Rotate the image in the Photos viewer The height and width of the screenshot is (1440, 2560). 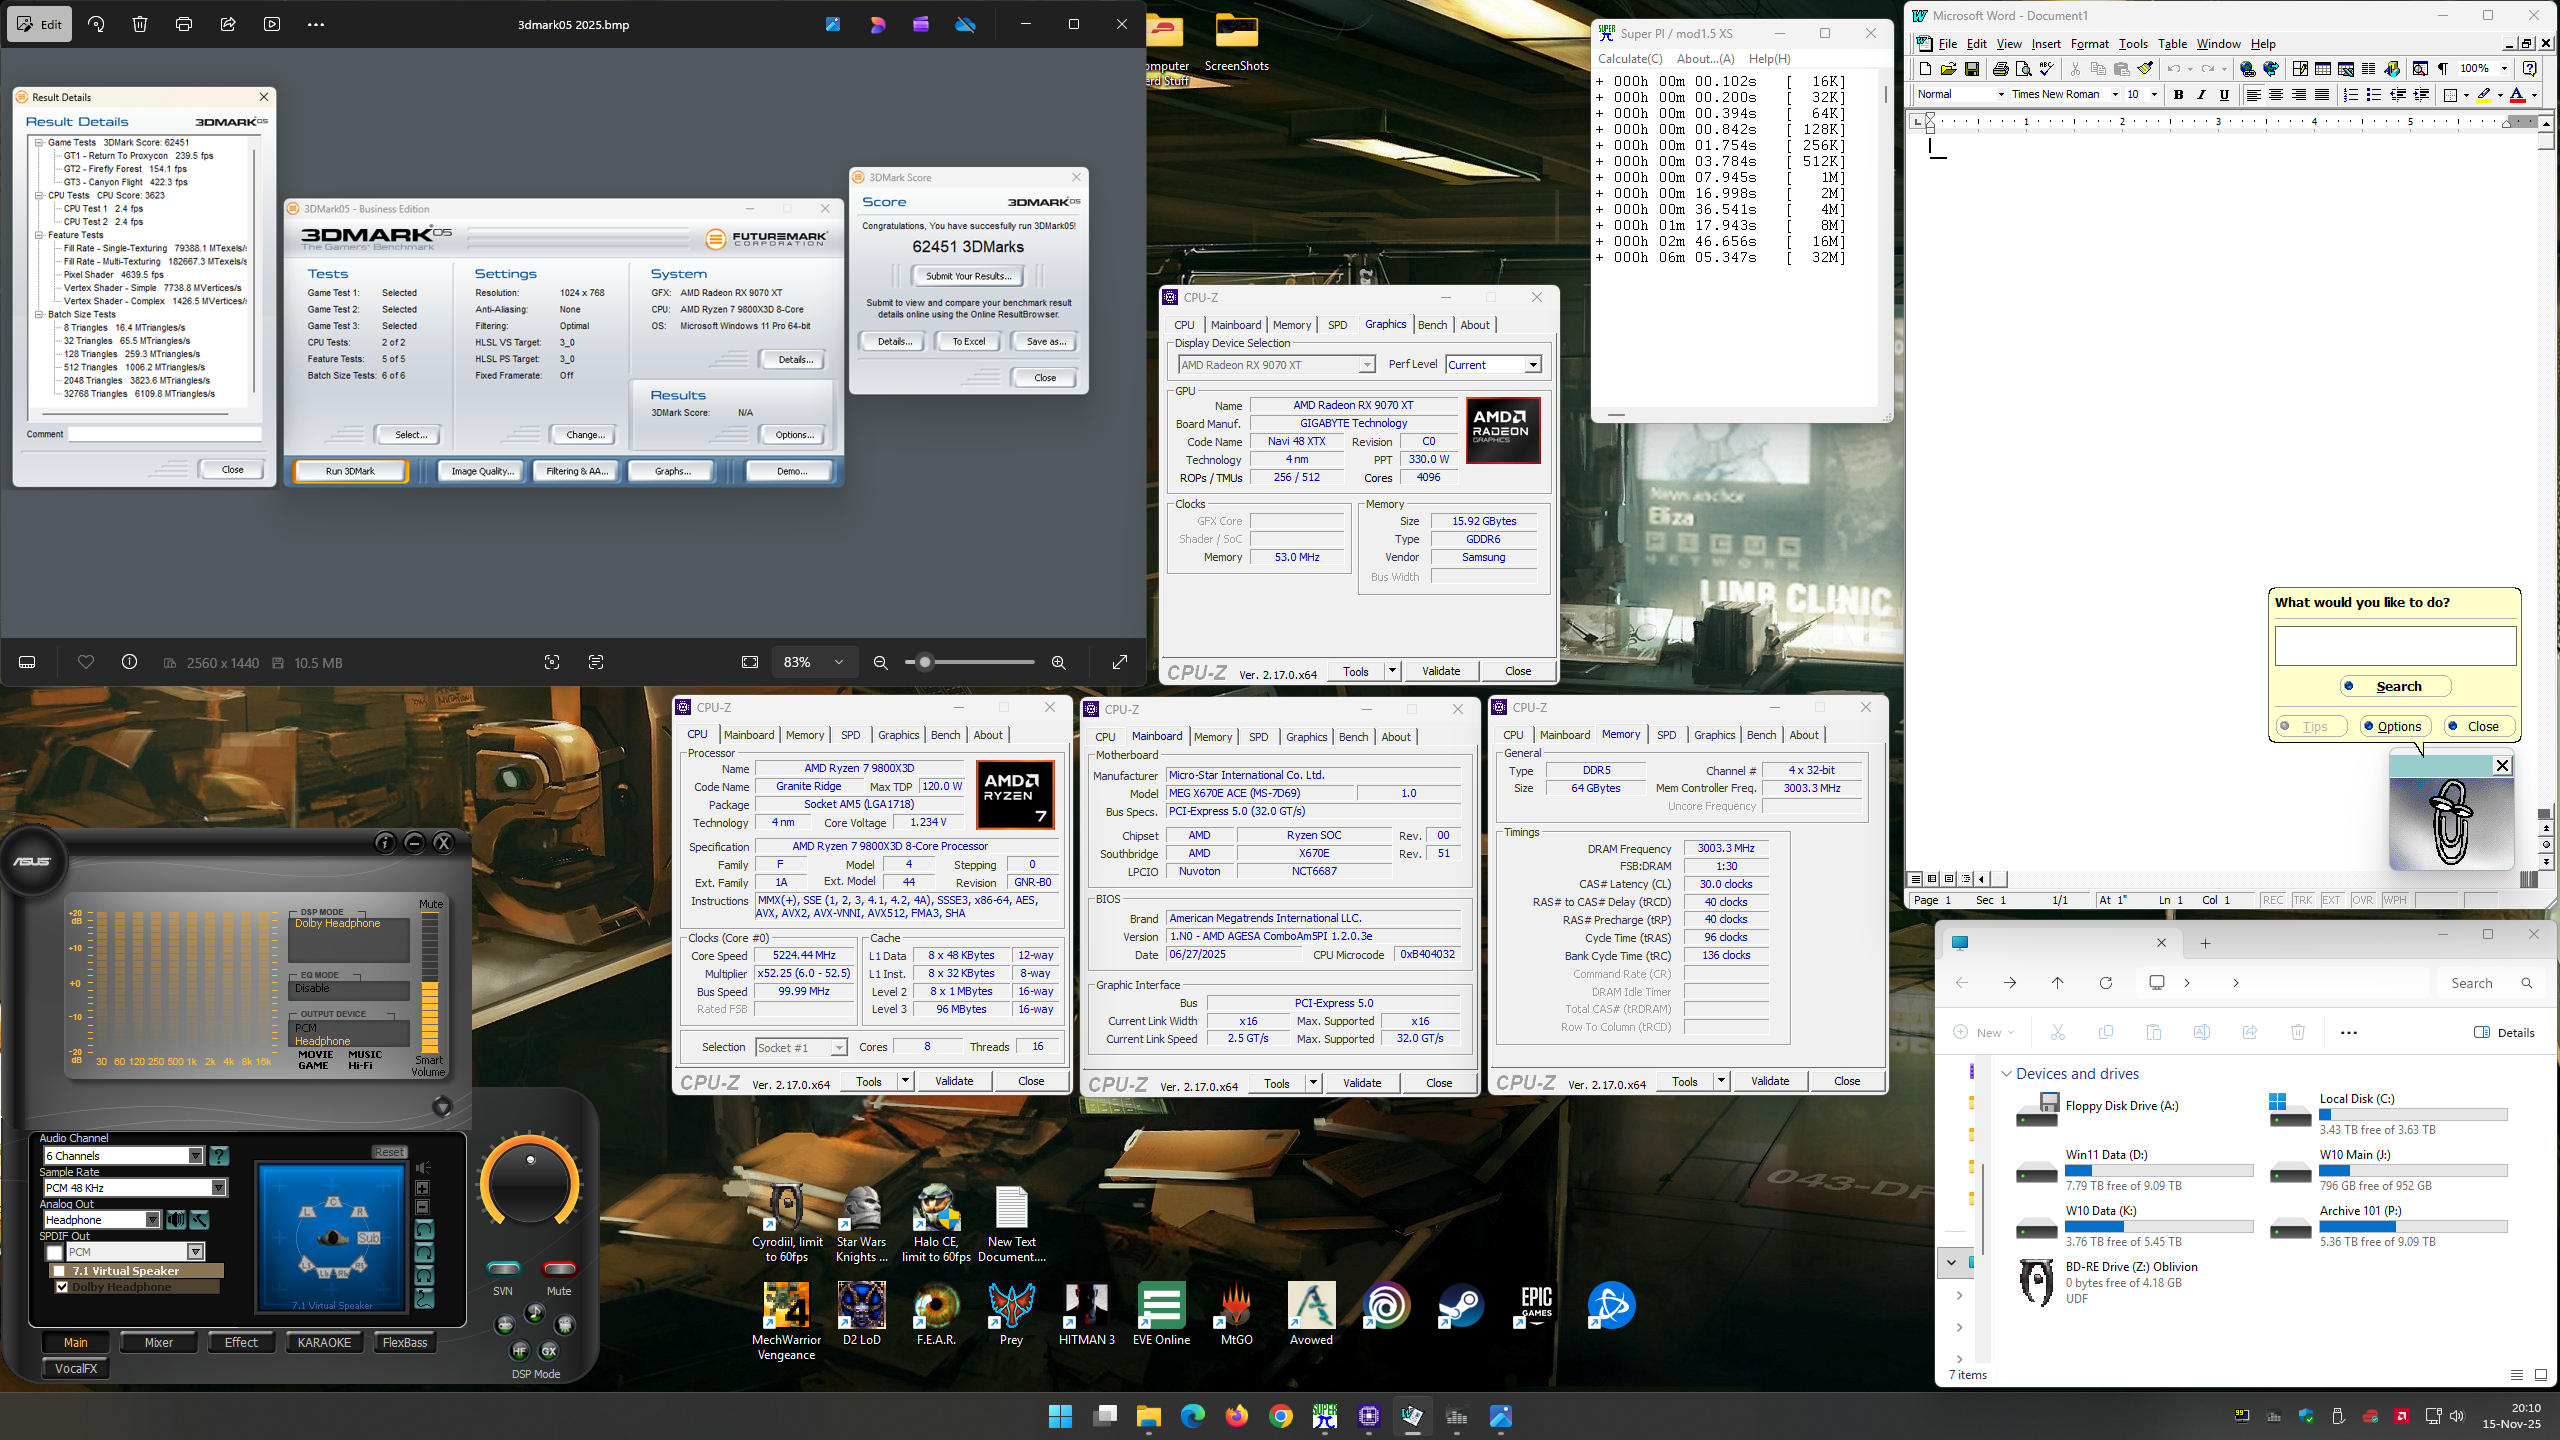(97, 24)
